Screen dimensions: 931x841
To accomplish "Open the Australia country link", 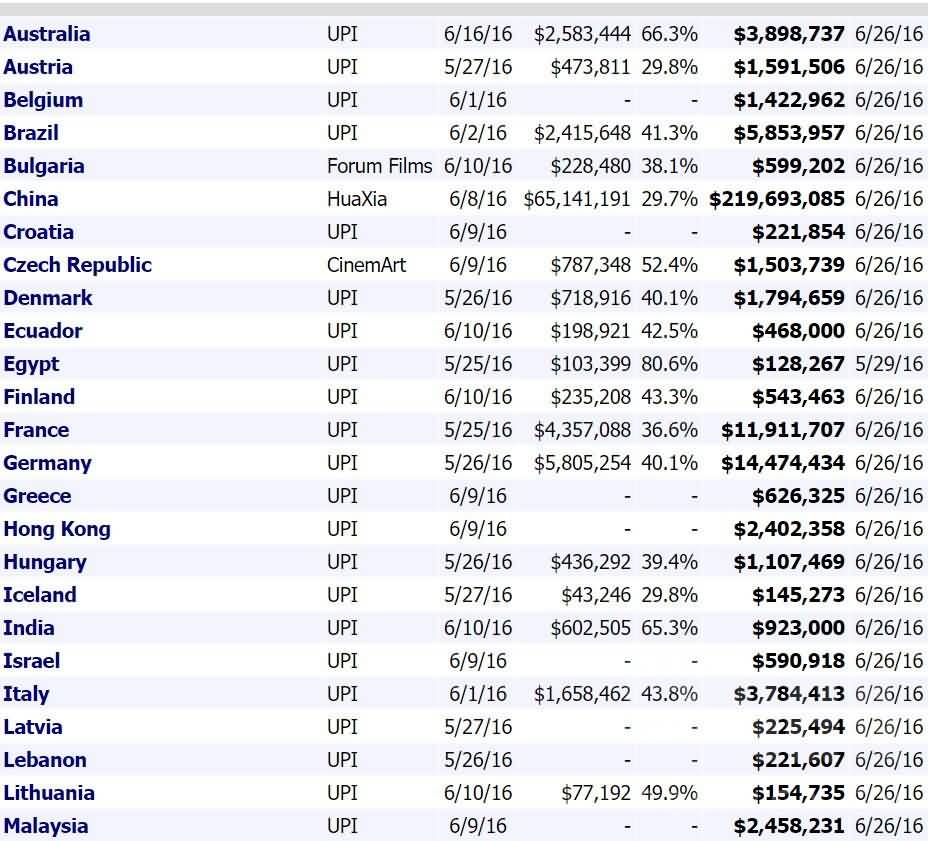I will [x=46, y=34].
